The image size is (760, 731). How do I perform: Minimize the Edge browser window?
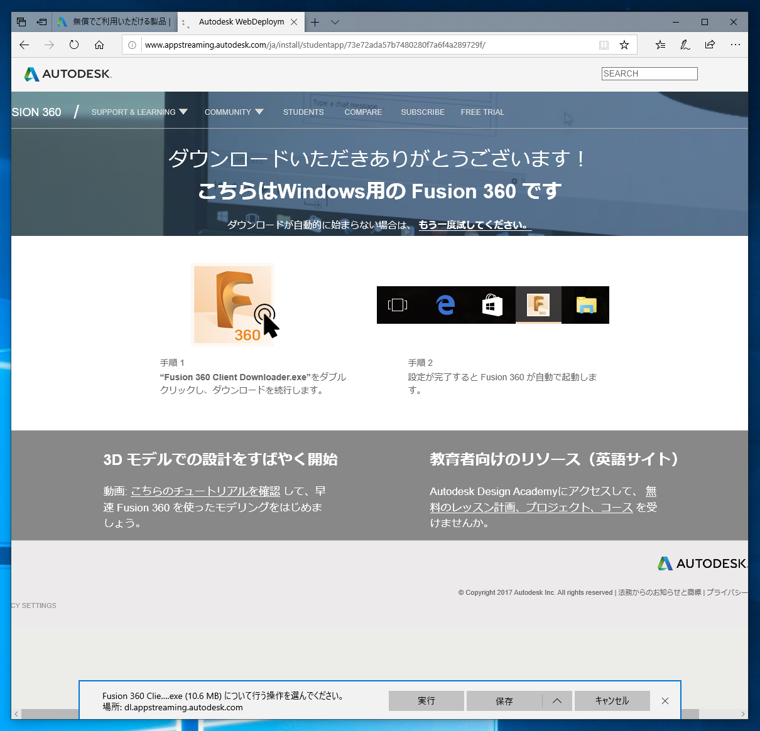coord(676,22)
